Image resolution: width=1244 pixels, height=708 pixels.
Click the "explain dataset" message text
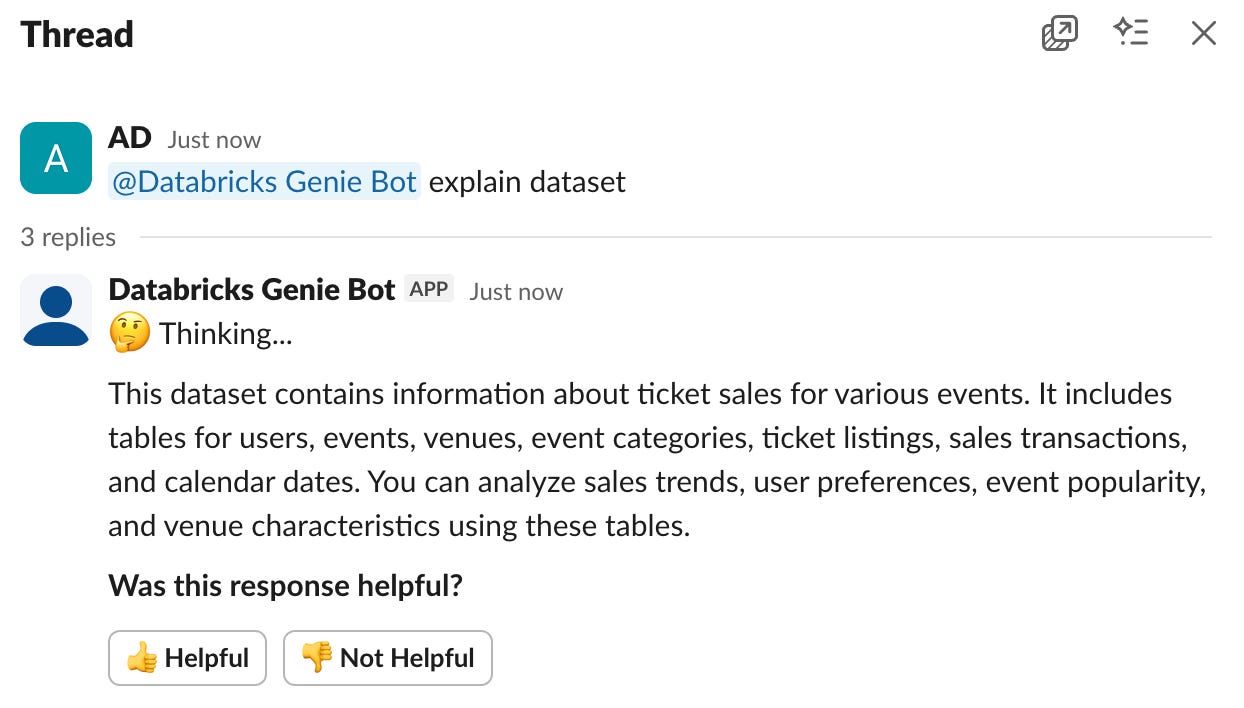coord(527,182)
